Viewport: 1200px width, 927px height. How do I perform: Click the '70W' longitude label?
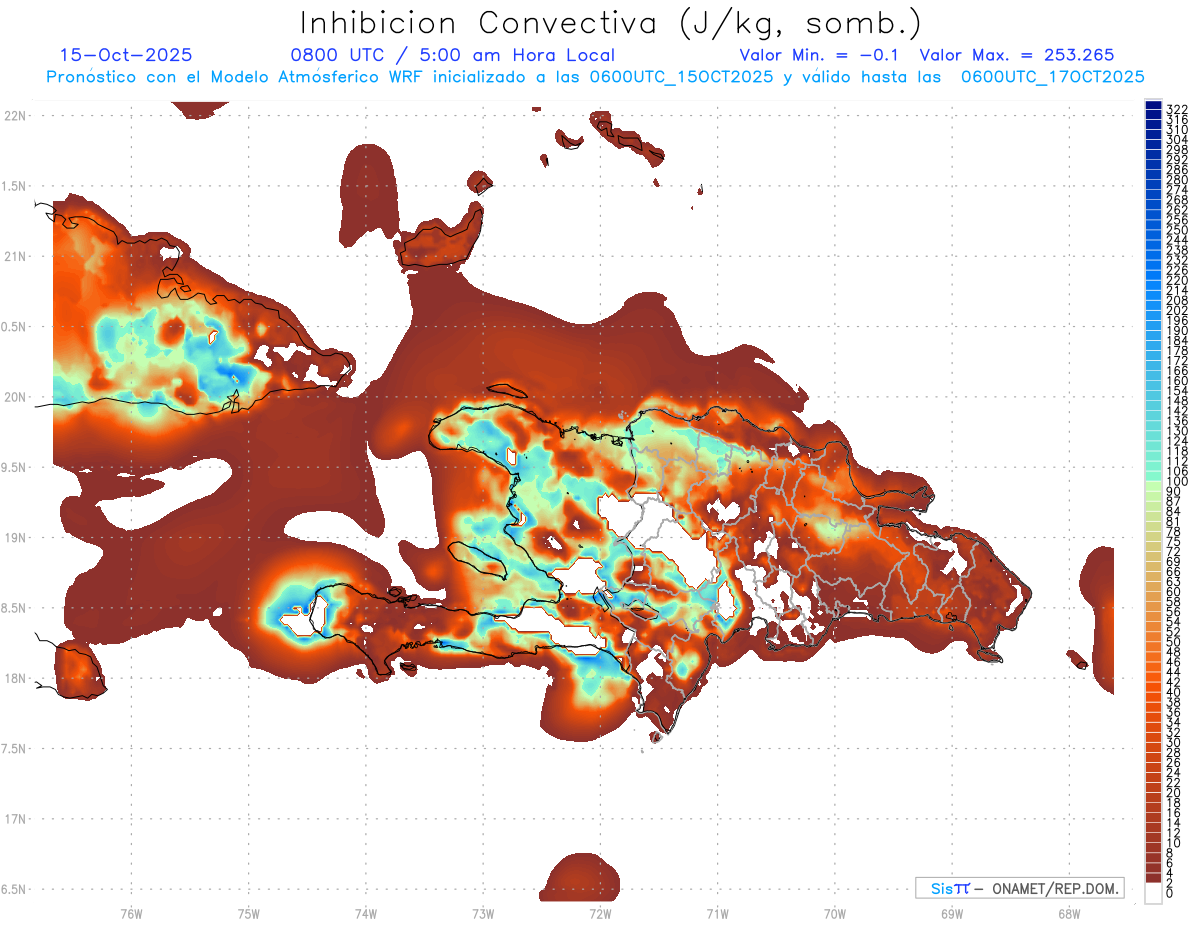834,914
